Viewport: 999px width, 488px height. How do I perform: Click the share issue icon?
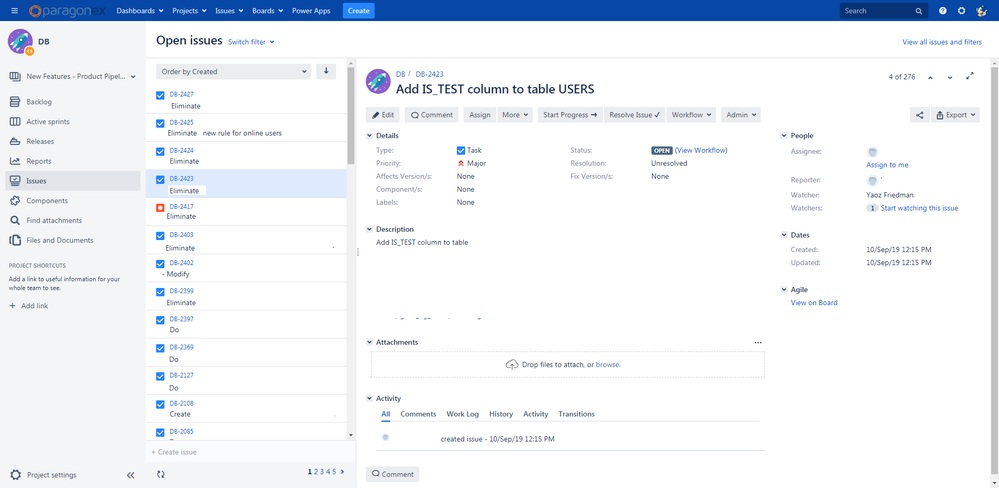pyautogui.click(x=919, y=115)
